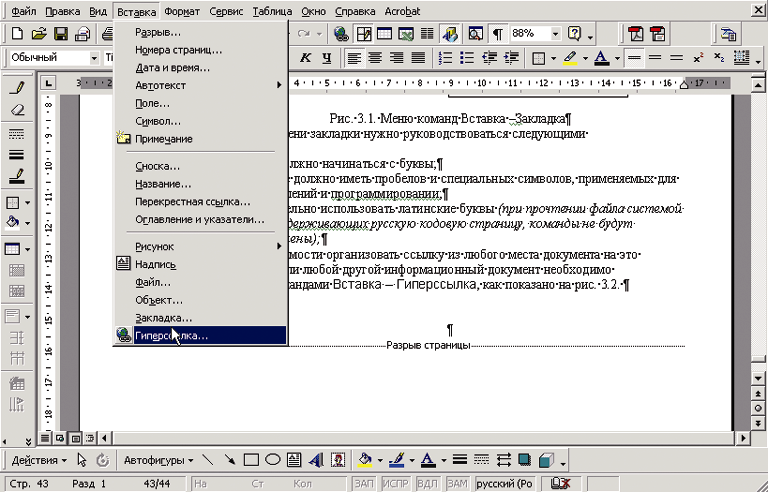
Task: Toggle the show paragraph marks (¶) button
Action: point(498,34)
